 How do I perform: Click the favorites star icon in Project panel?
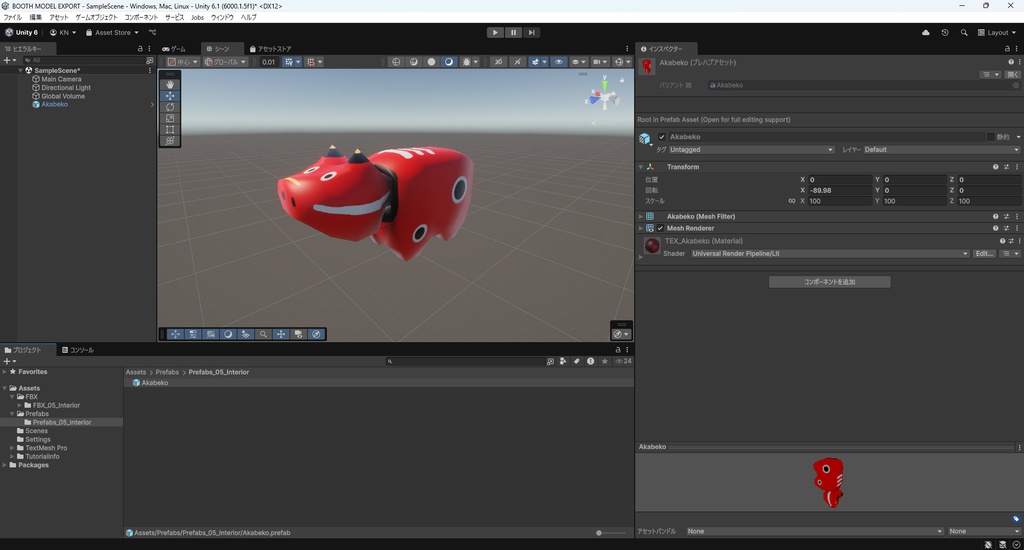point(605,361)
